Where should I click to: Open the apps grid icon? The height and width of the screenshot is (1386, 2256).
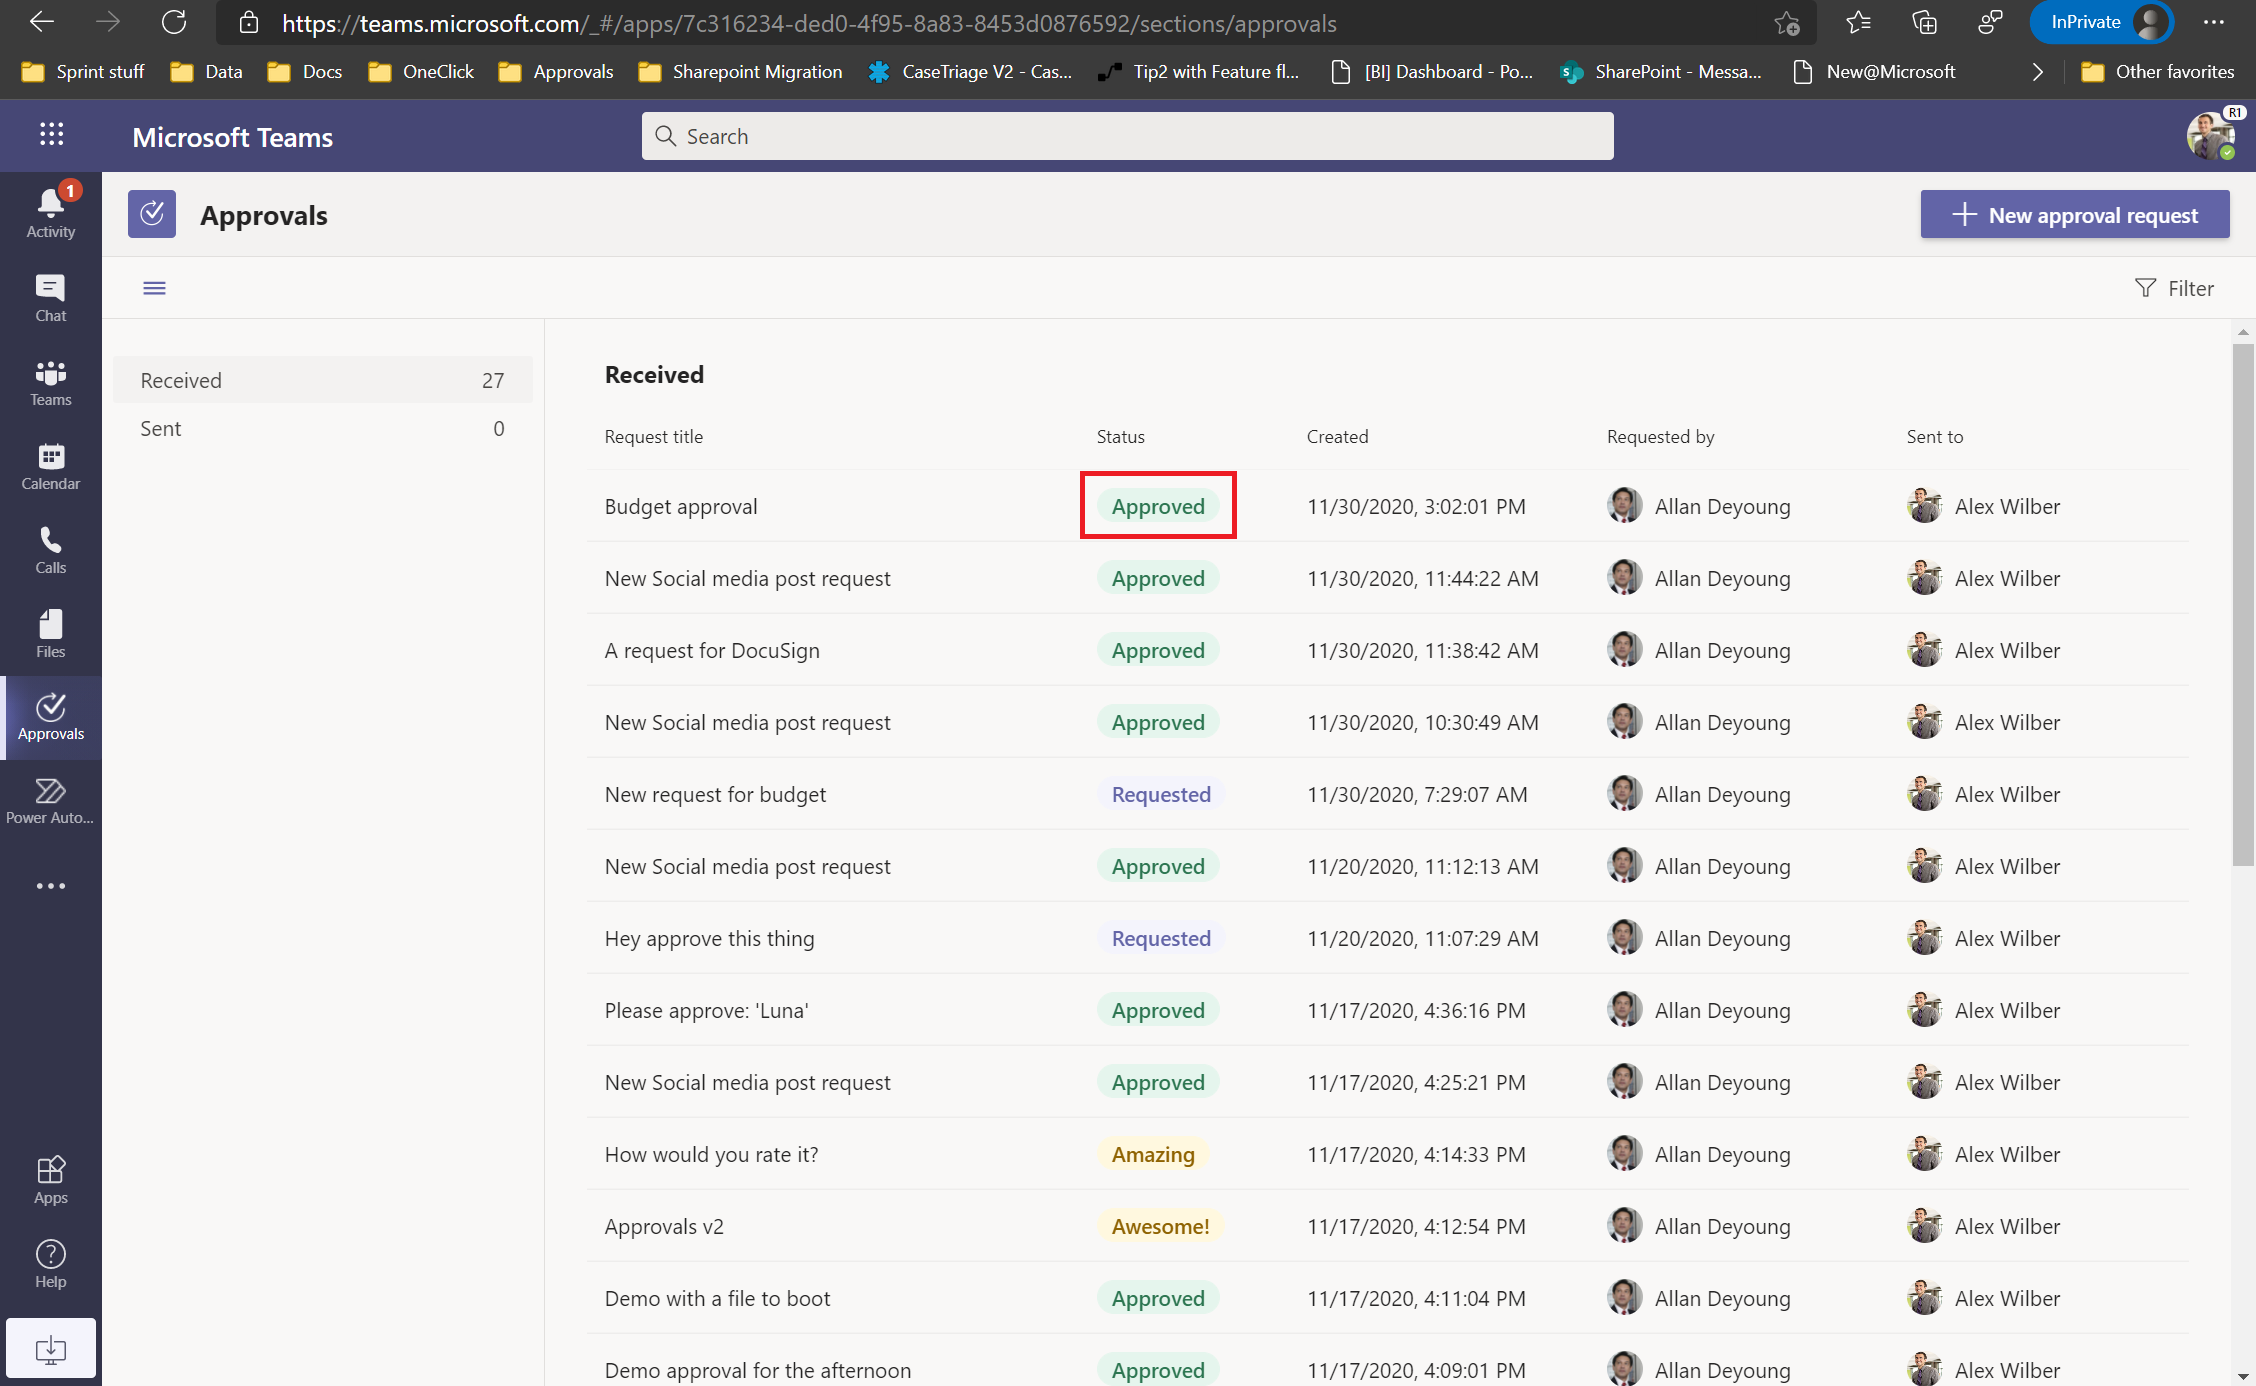tap(50, 134)
